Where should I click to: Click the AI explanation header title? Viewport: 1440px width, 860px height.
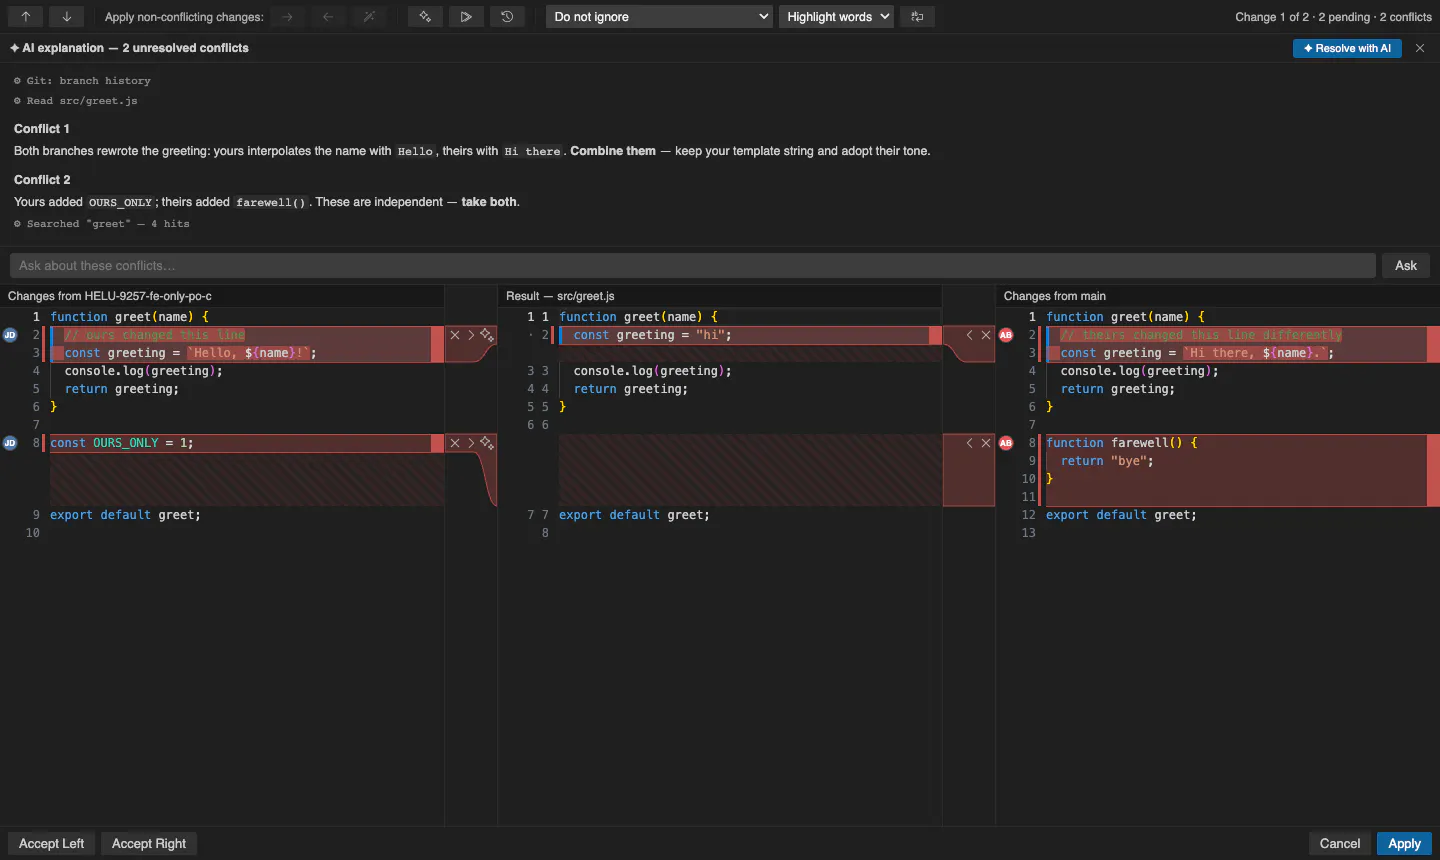click(129, 48)
